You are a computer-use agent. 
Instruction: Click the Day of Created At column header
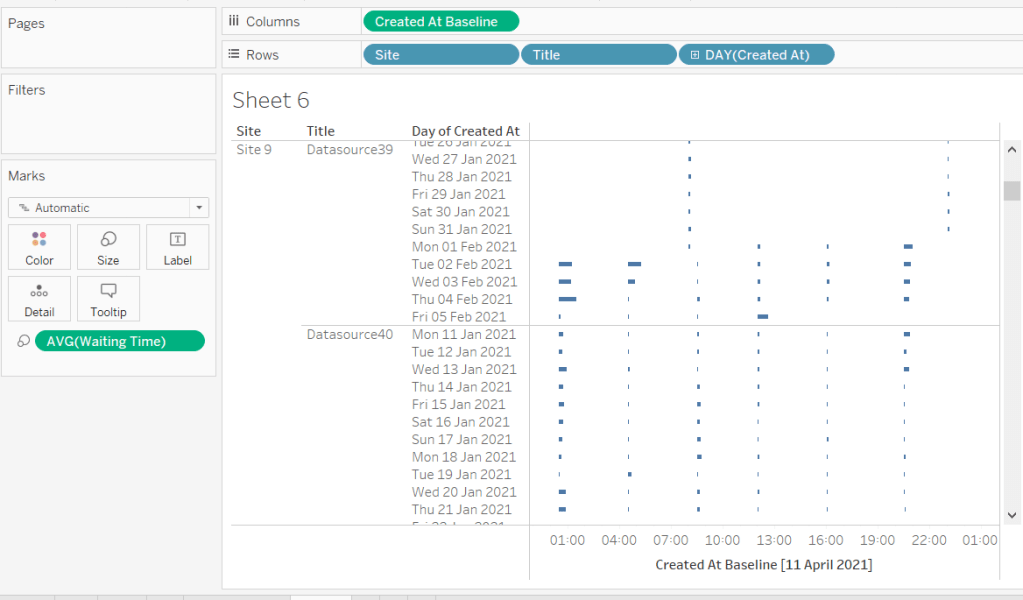465,131
